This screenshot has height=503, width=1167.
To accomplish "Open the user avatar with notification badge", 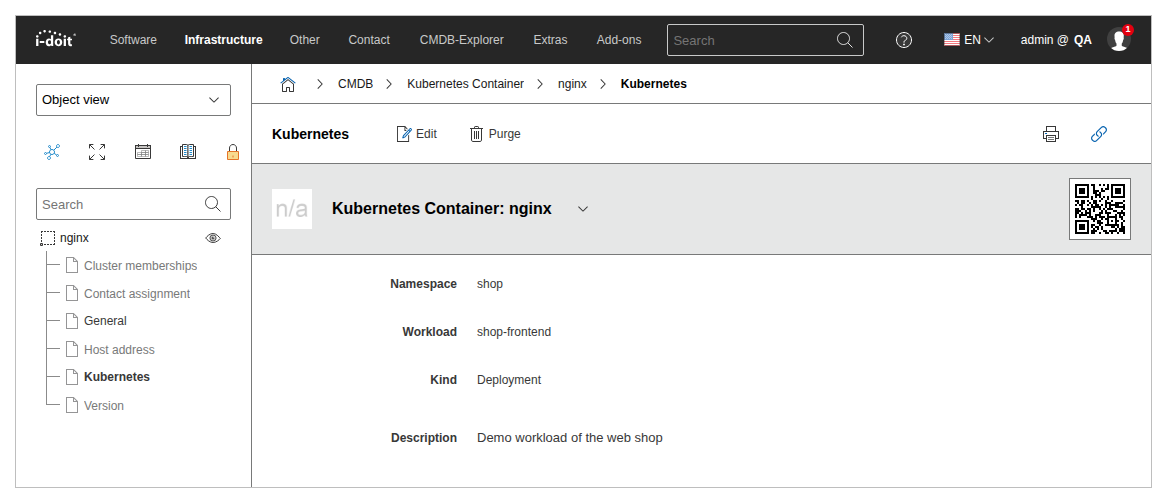I will (1119, 39).
